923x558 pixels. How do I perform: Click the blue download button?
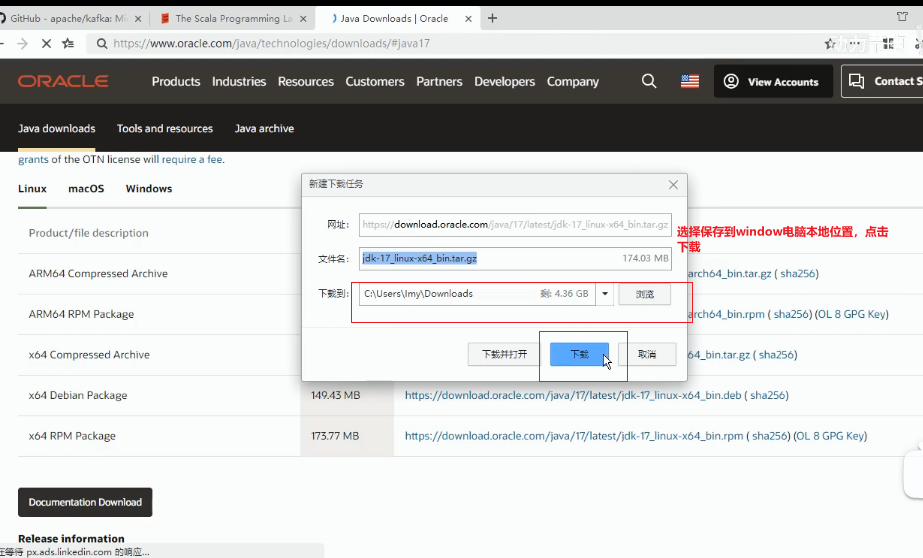(580, 354)
